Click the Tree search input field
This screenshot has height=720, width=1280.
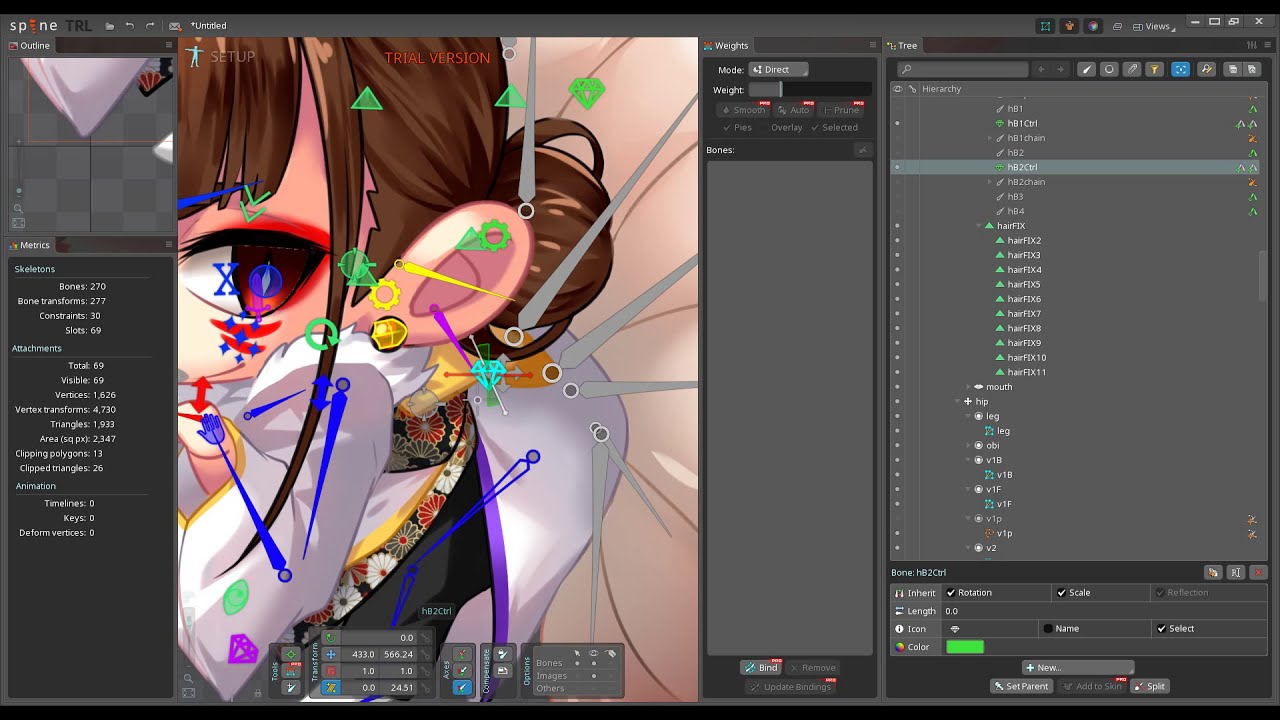click(x=963, y=69)
